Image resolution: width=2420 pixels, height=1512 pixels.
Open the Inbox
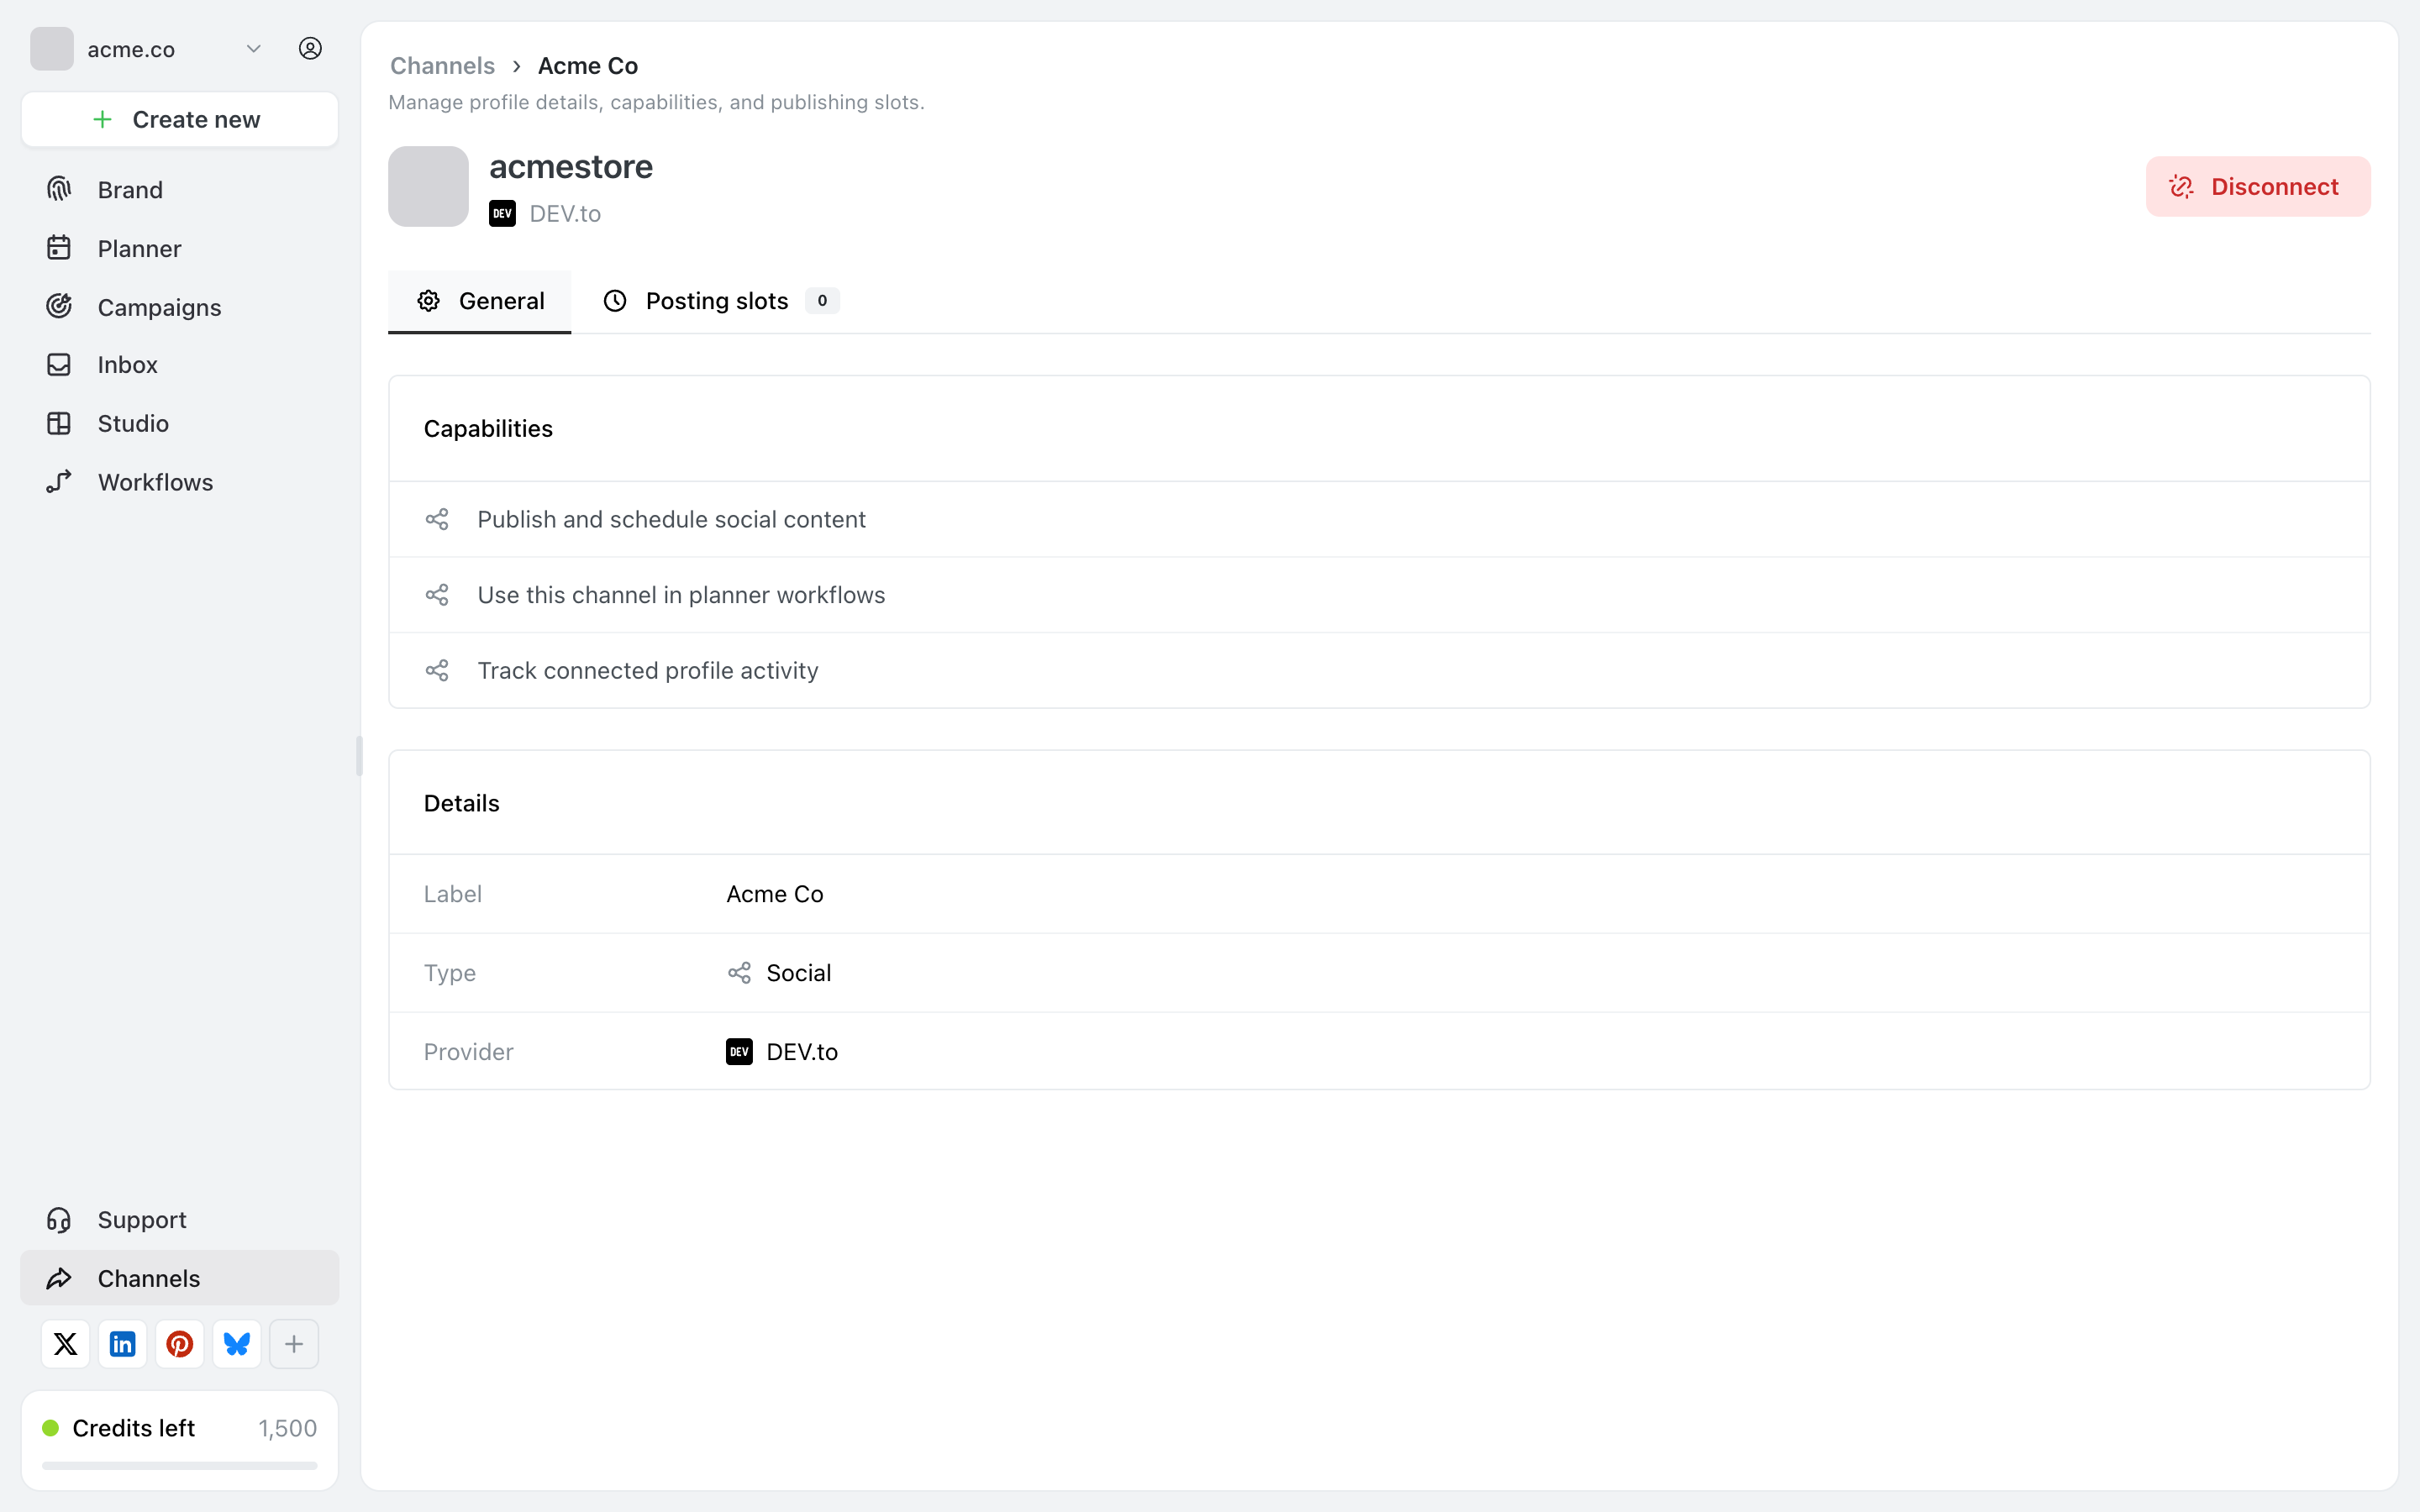(x=180, y=365)
